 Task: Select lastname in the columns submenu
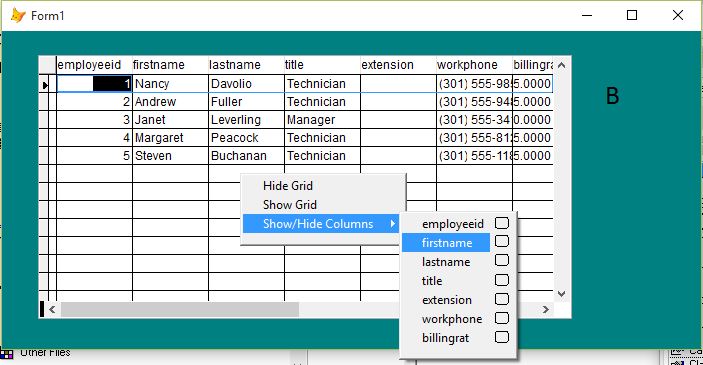(446, 262)
